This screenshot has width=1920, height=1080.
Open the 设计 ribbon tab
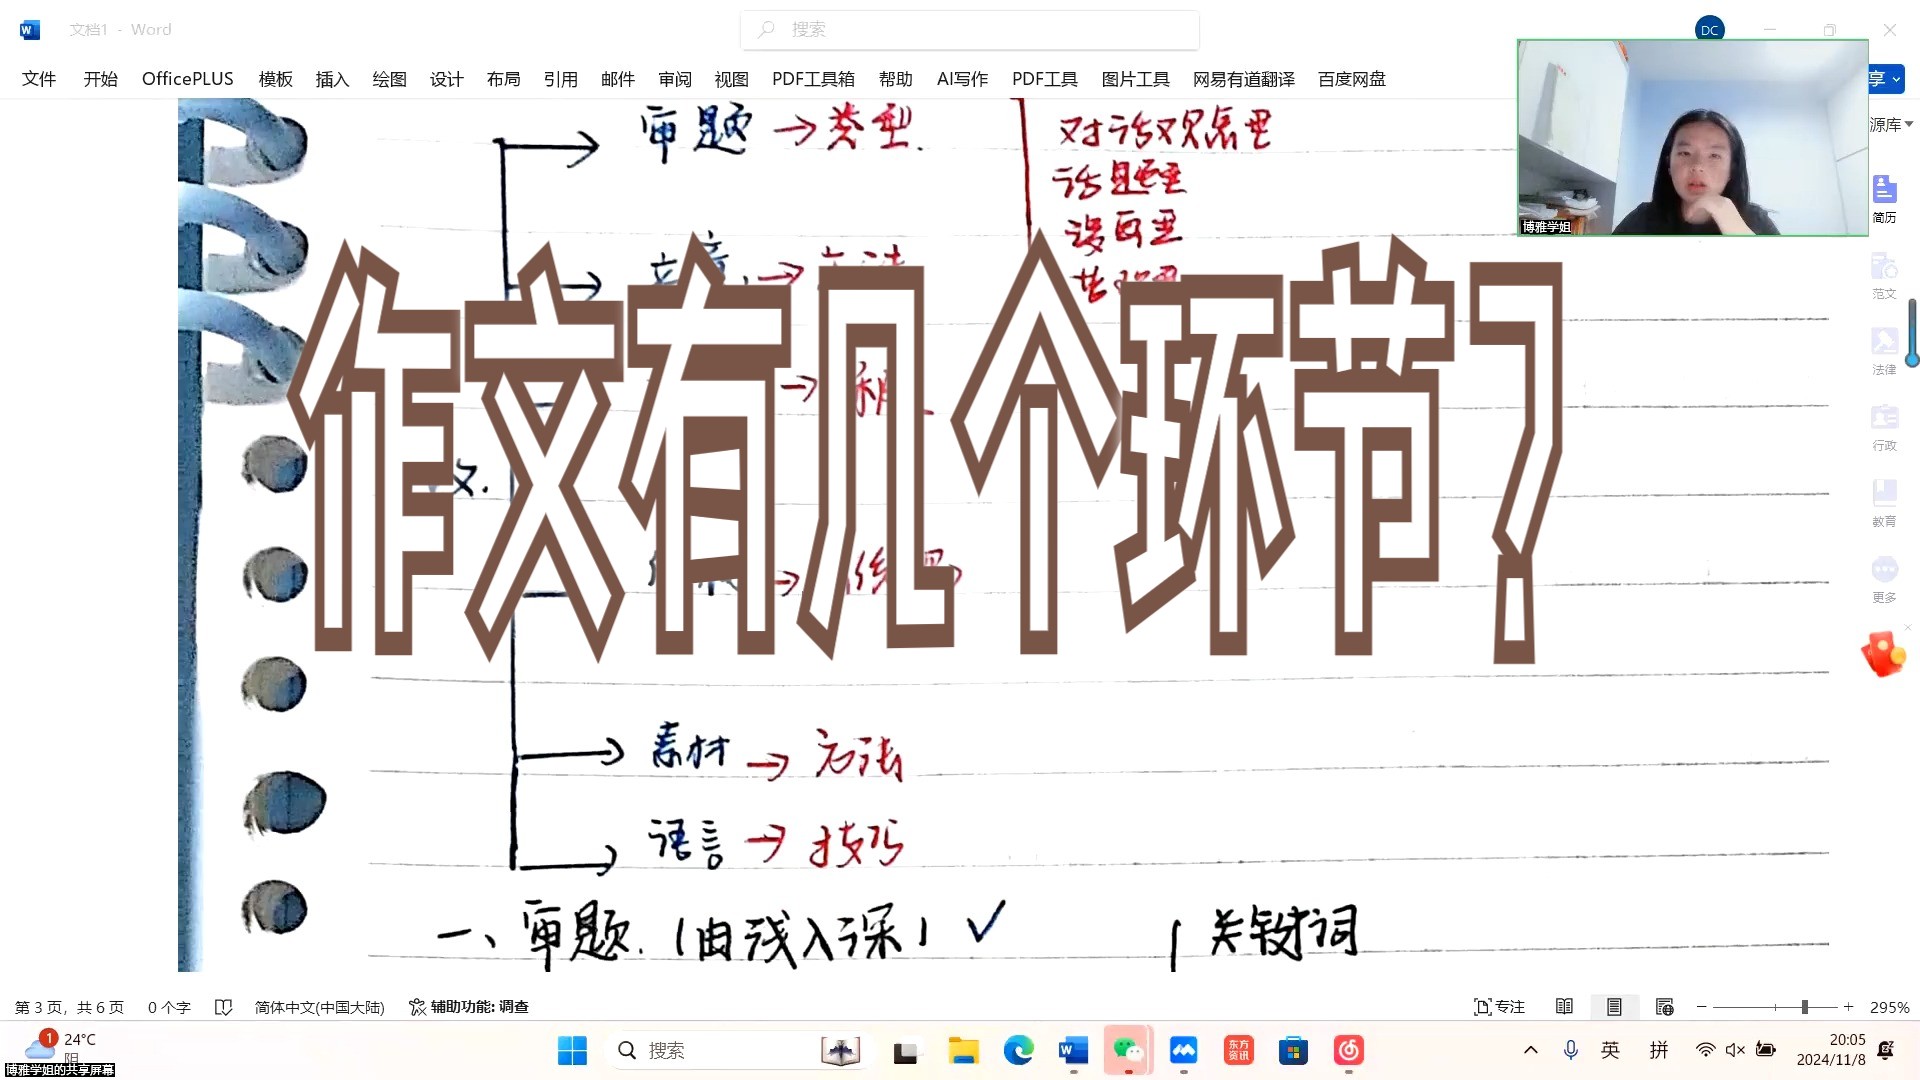pyautogui.click(x=446, y=79)
